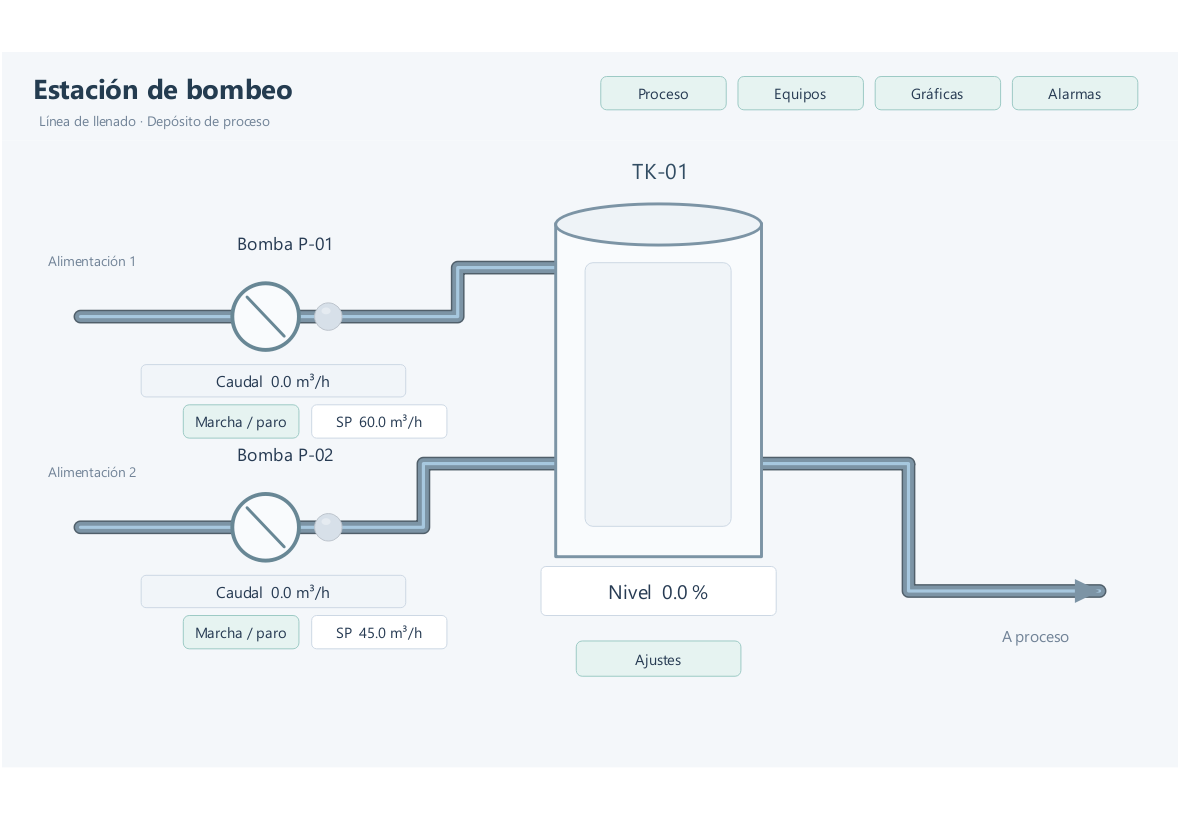Select the valve indicator after pump P-02
The width and height of the screenshot is (1180, 820).
(328, 527)
